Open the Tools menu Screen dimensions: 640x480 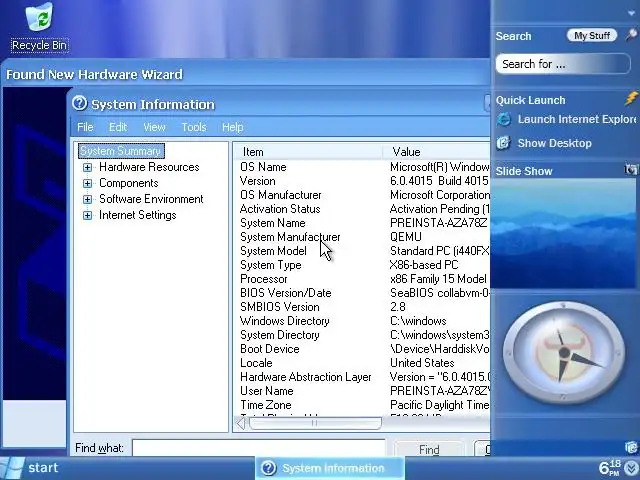click(194, 127)
